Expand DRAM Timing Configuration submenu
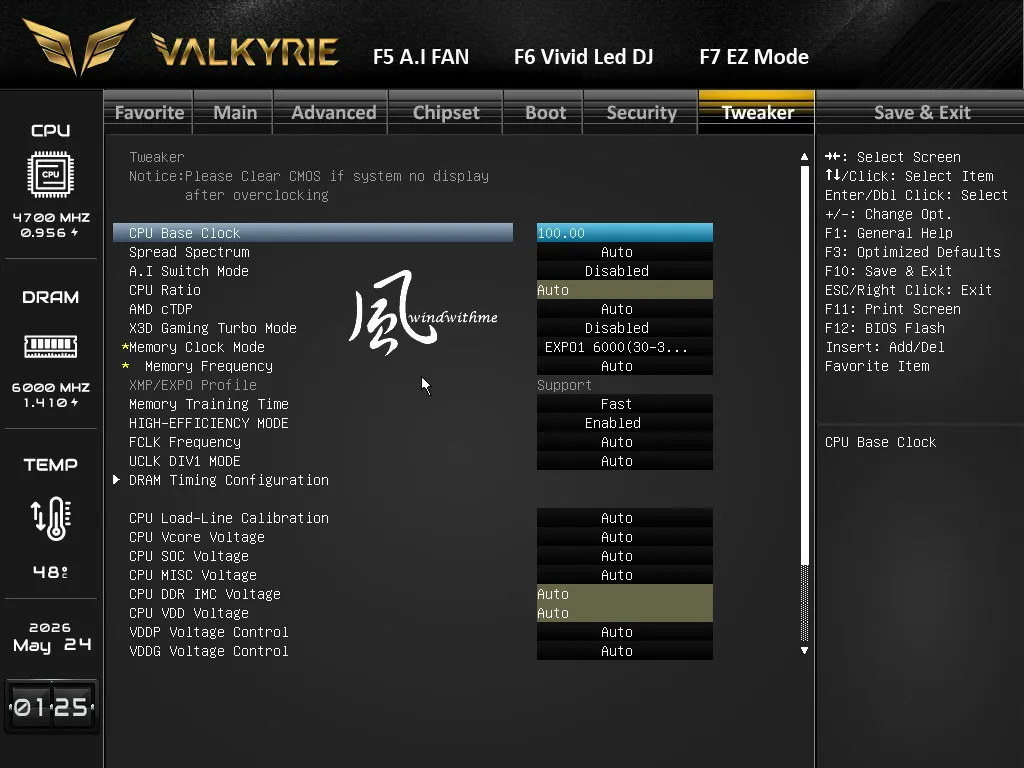This screenshot has width=1024, height=768. (229, 480)
